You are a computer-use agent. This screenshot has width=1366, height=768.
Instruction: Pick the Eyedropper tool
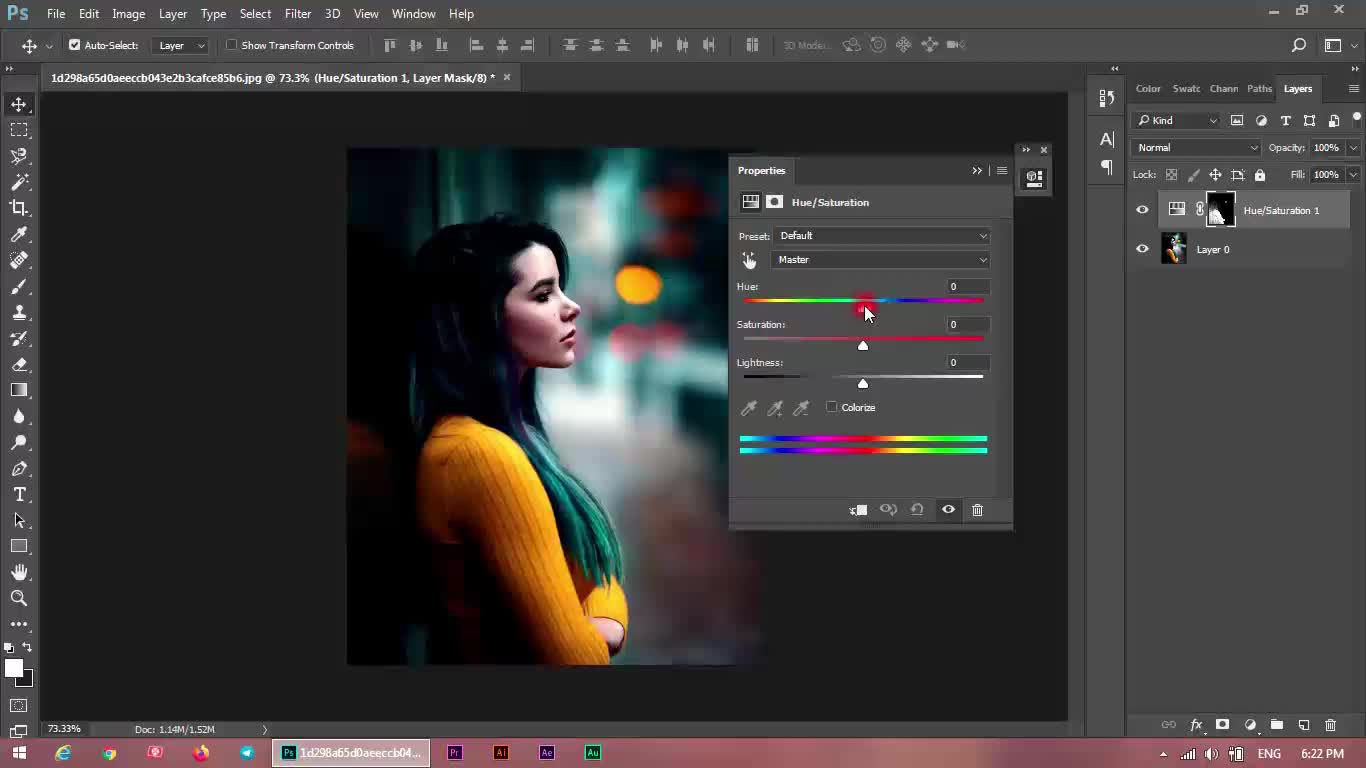pyautogui.click(x=19, y=234)
